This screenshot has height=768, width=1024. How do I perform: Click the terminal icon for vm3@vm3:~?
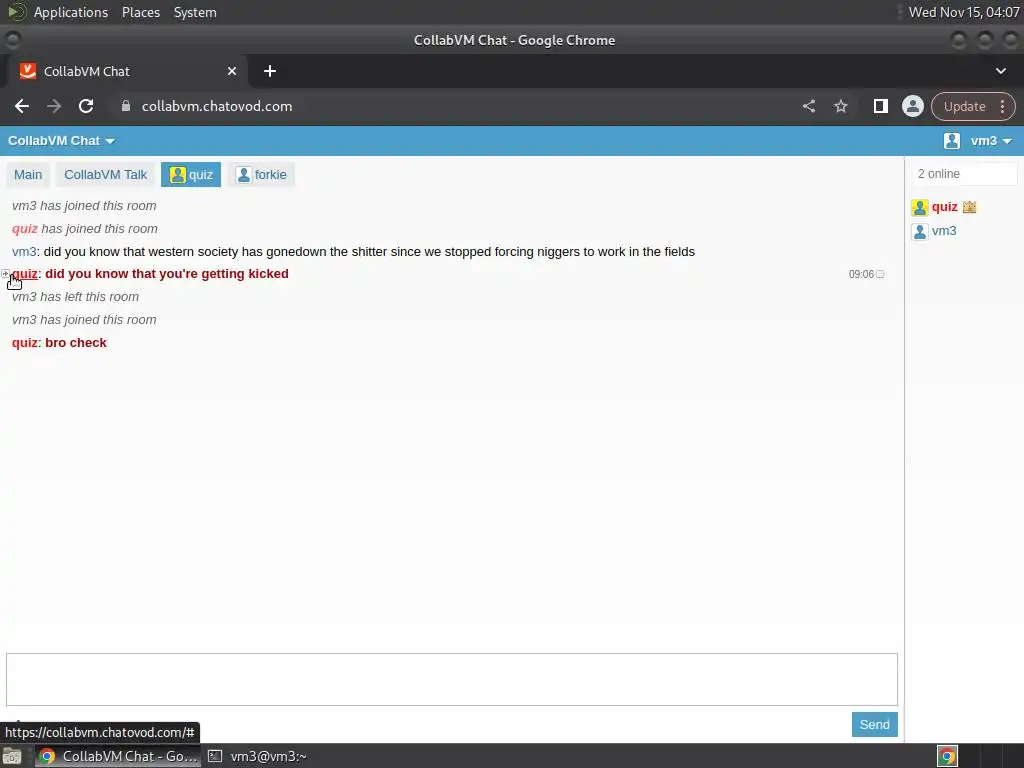[215, 756]
